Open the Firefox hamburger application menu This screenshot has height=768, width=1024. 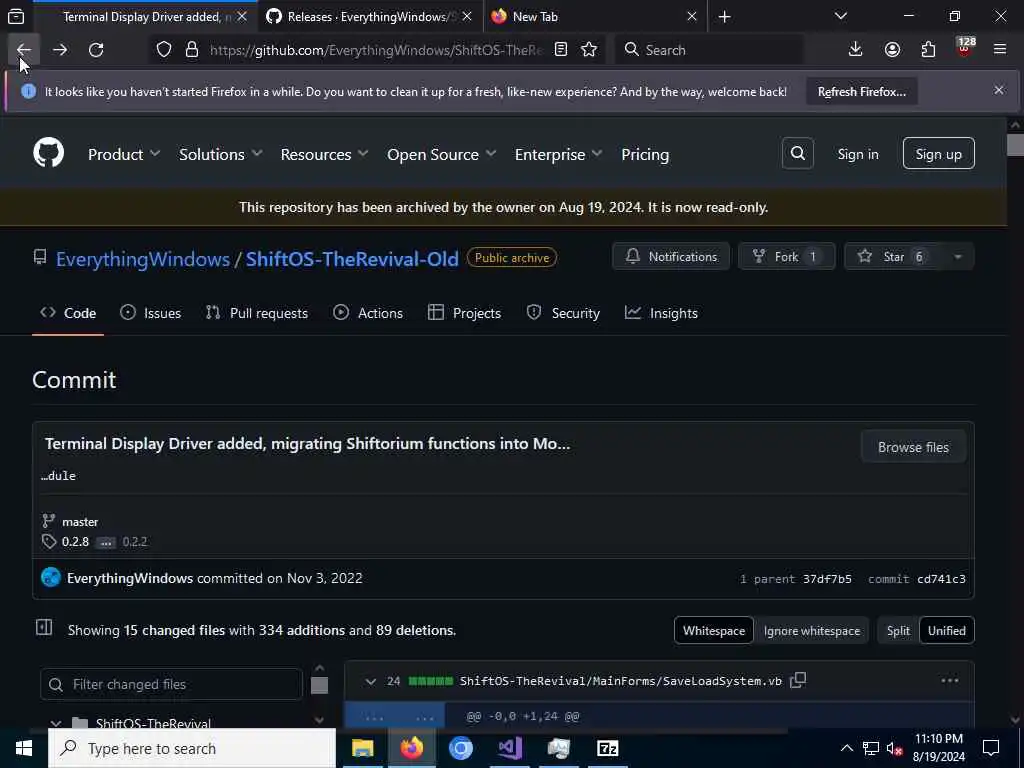1000,50
